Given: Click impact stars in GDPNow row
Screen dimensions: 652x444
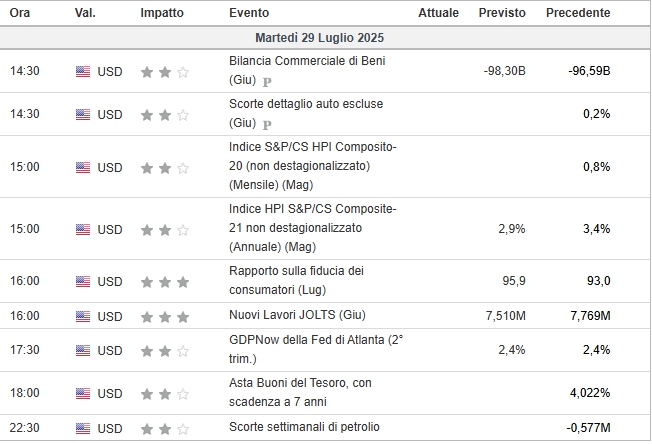Looking at the screenshot, I should point(165,351).
